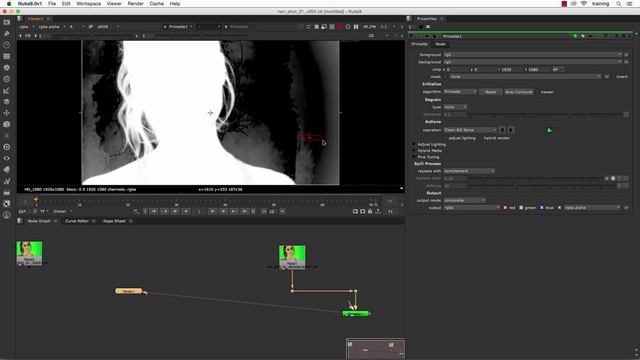The height and width of the screenshot is (360, 640).
Task: Open the Degrain type dropdown
Action: click(x=455, y=107)
